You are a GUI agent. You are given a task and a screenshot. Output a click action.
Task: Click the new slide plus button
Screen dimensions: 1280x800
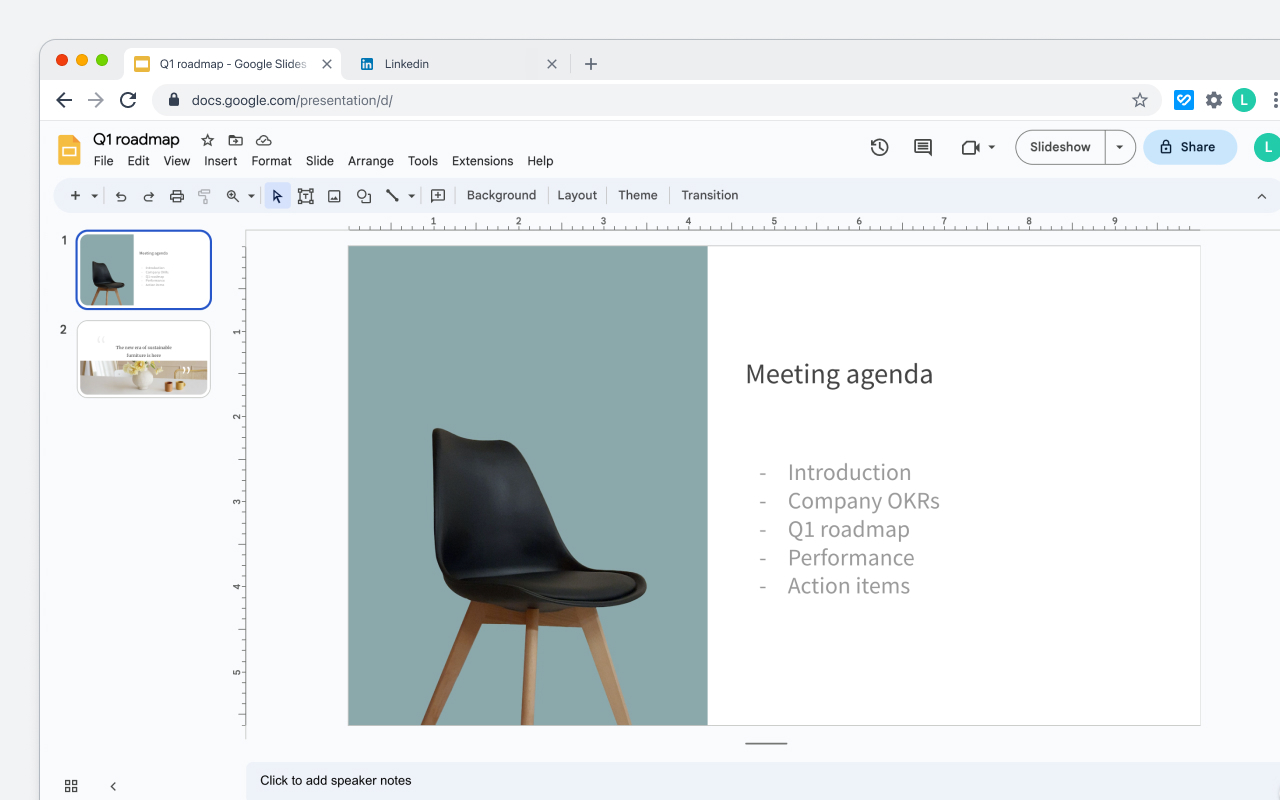[75, 196]
